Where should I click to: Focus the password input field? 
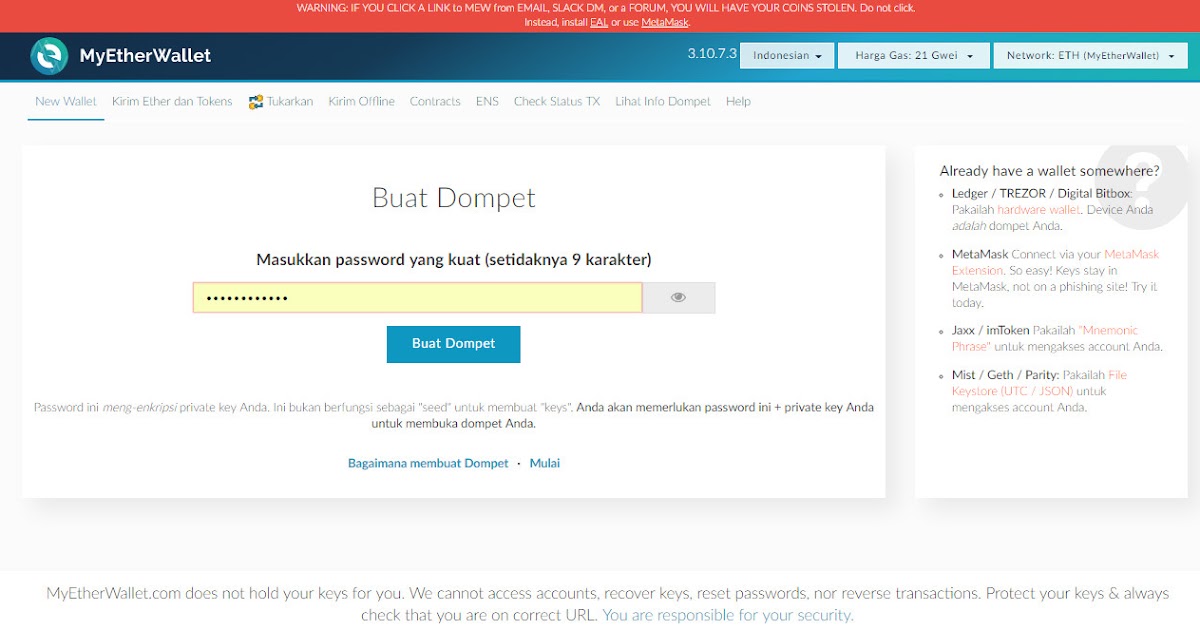click(417, 298)
